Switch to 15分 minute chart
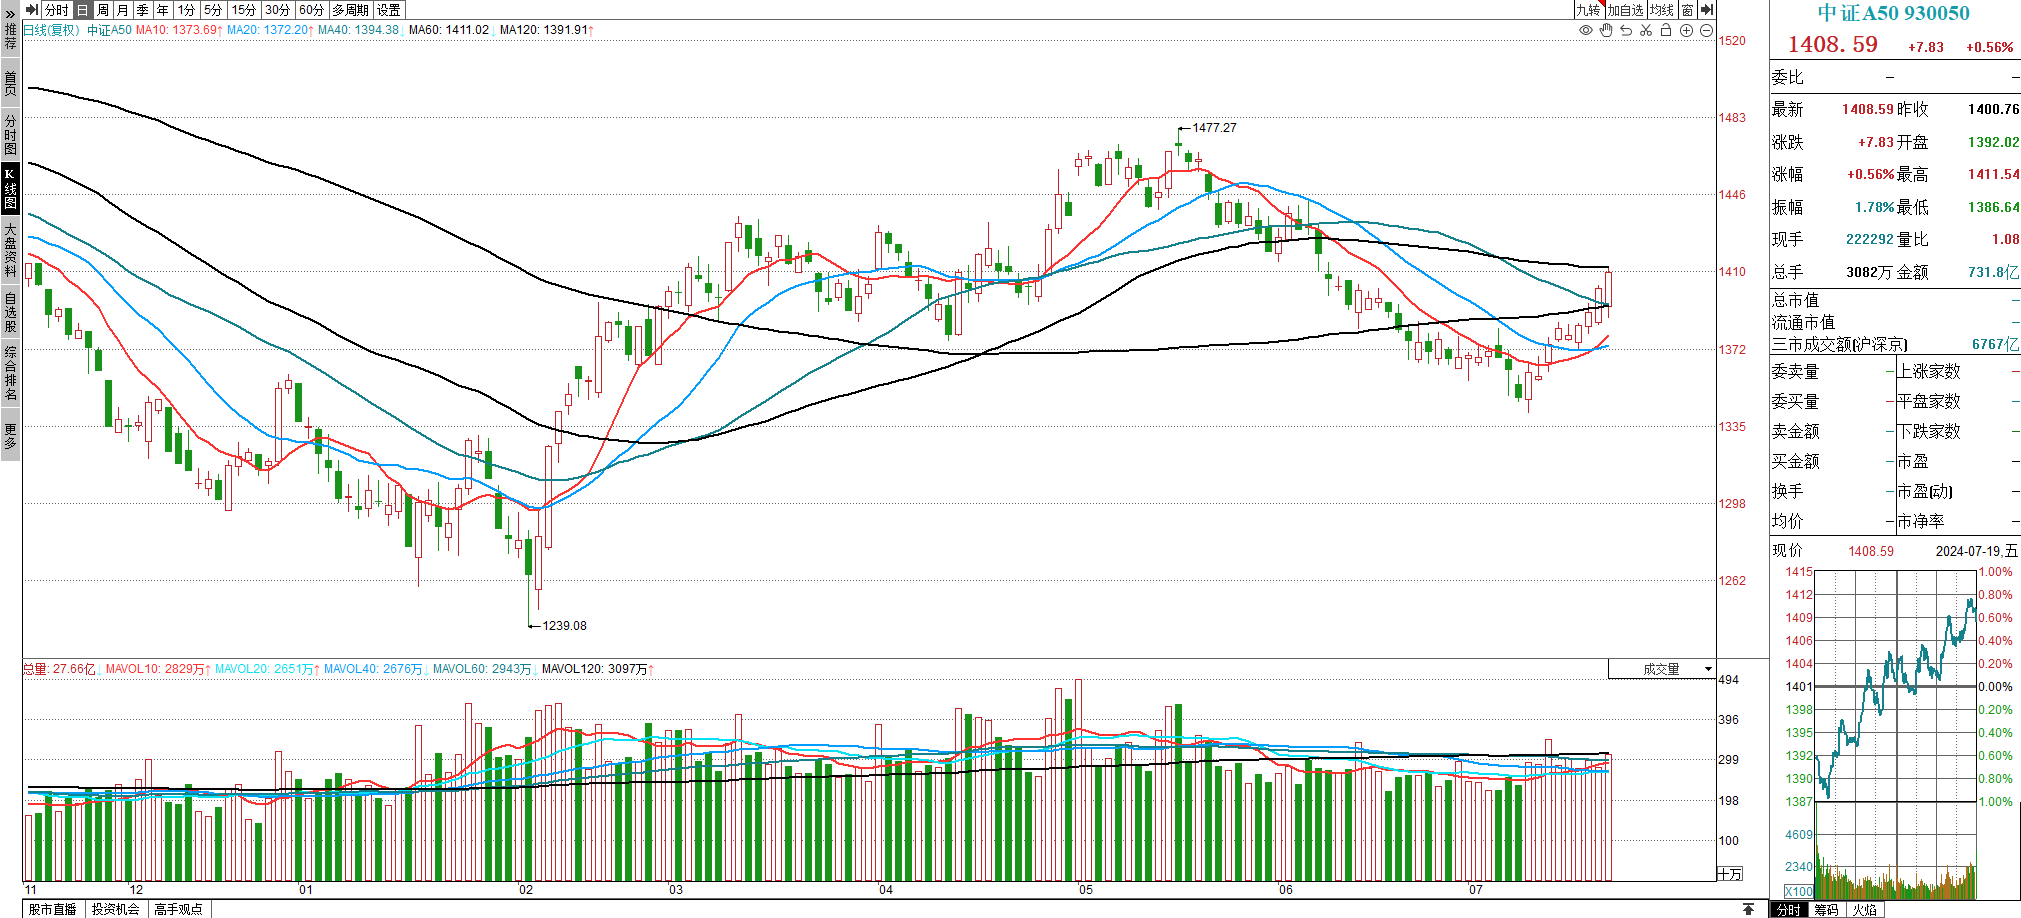Screen dimensions: 2021x918 click(244, 10)
